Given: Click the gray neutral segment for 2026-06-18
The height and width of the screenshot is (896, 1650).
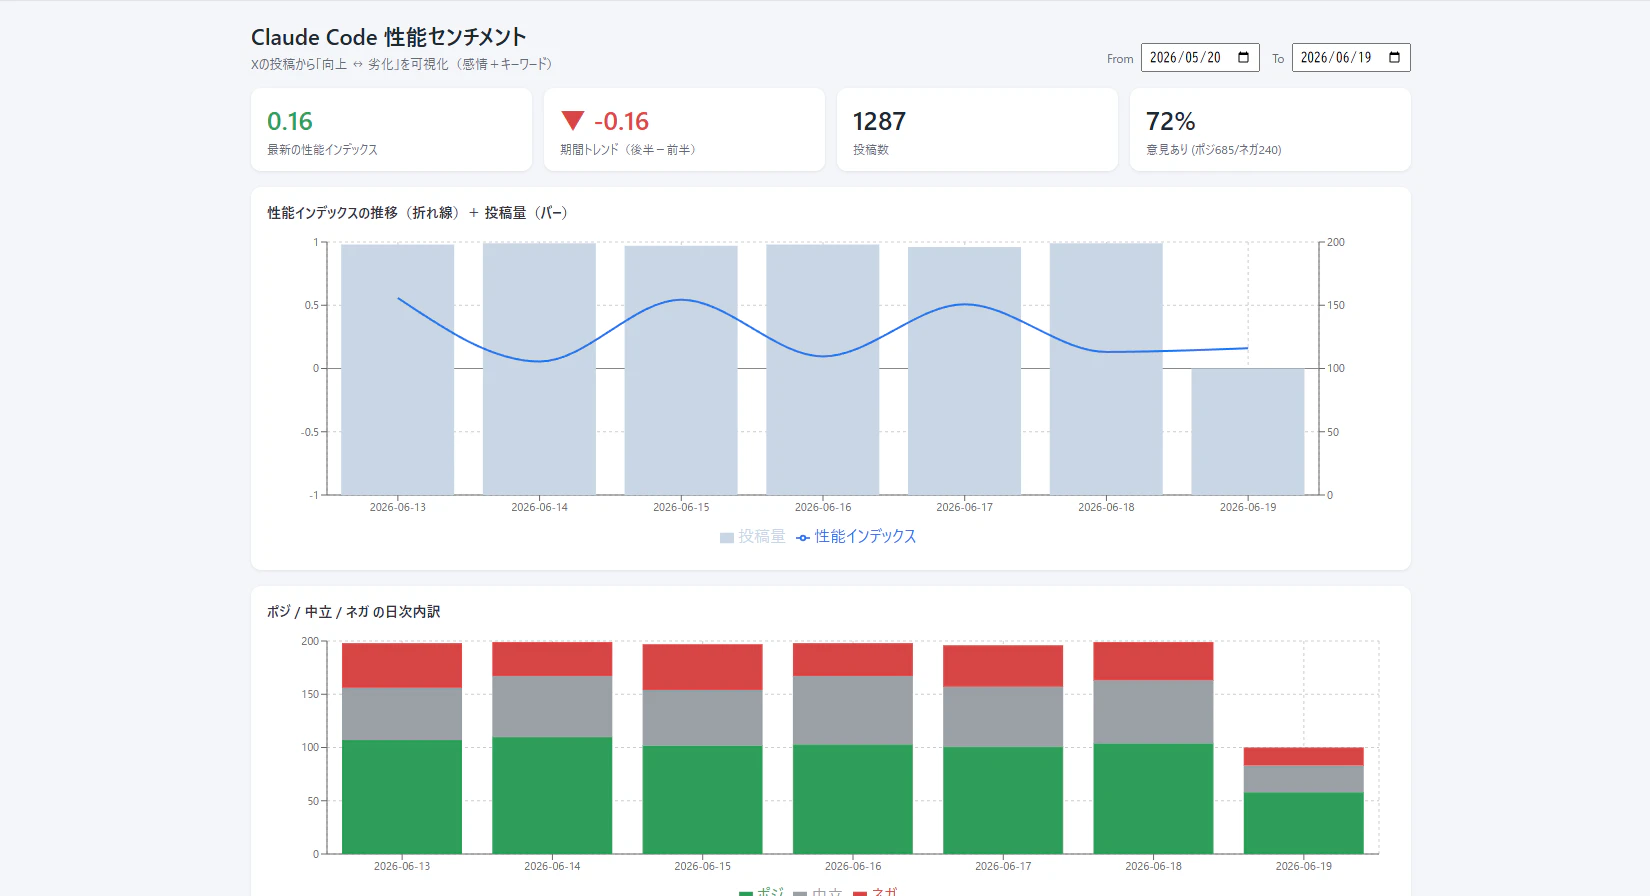Looking at the screenshot, I should coord(1153,712).
